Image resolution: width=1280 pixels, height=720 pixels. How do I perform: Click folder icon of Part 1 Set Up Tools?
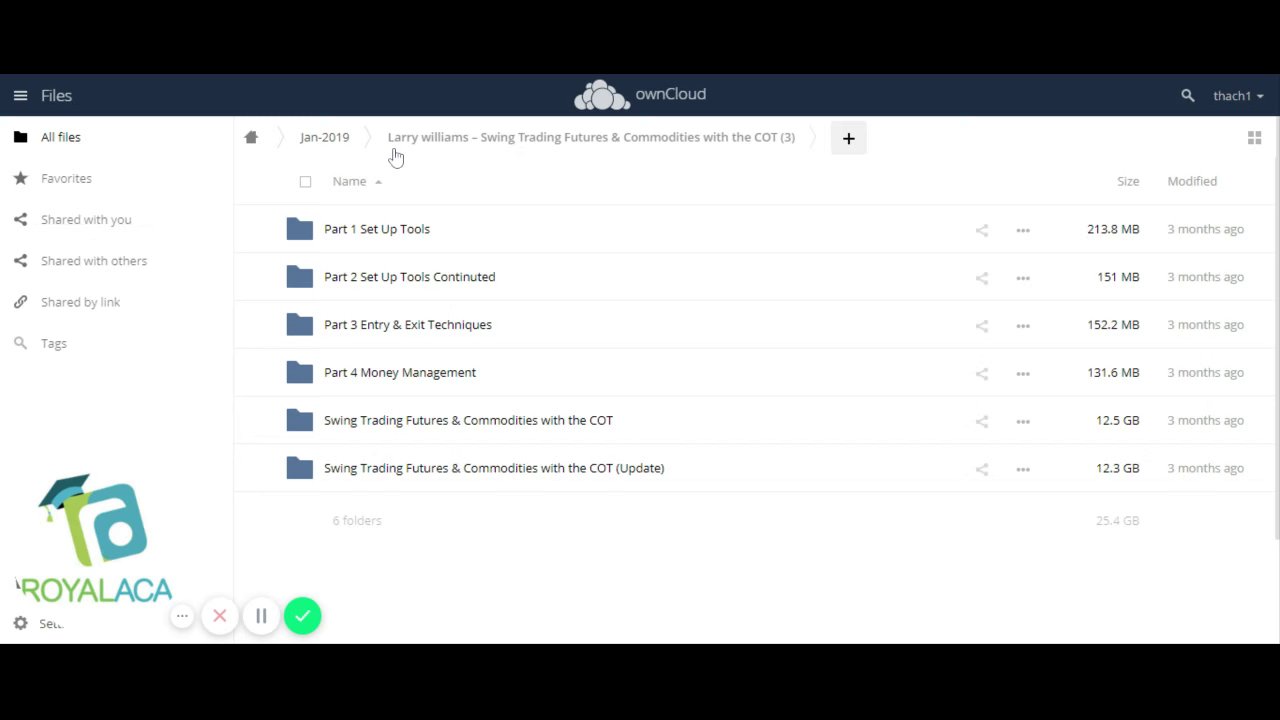click(299, 229)
